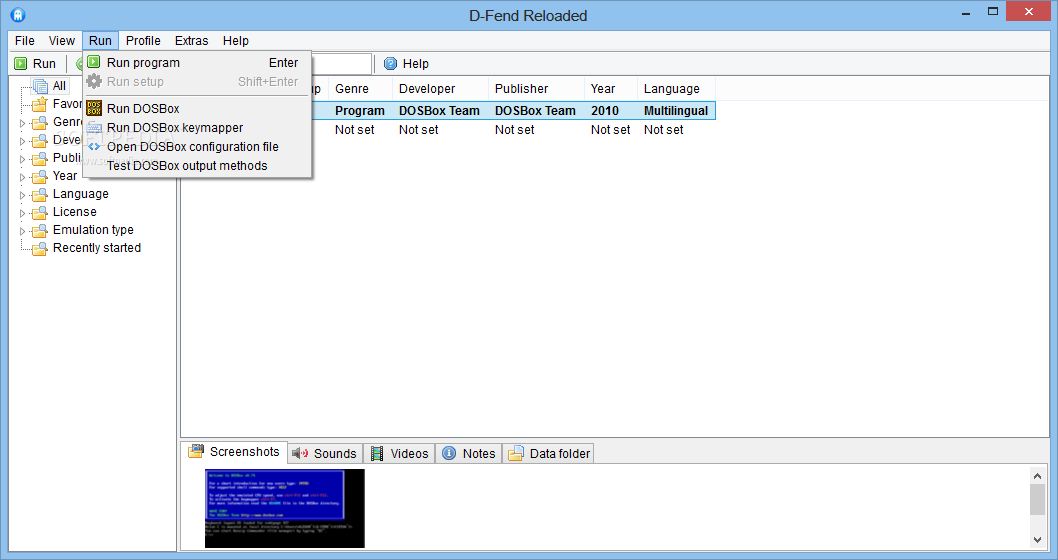1058x560 pixels.
Task: Switch to the Videos tab
Action: coord(399,453)
